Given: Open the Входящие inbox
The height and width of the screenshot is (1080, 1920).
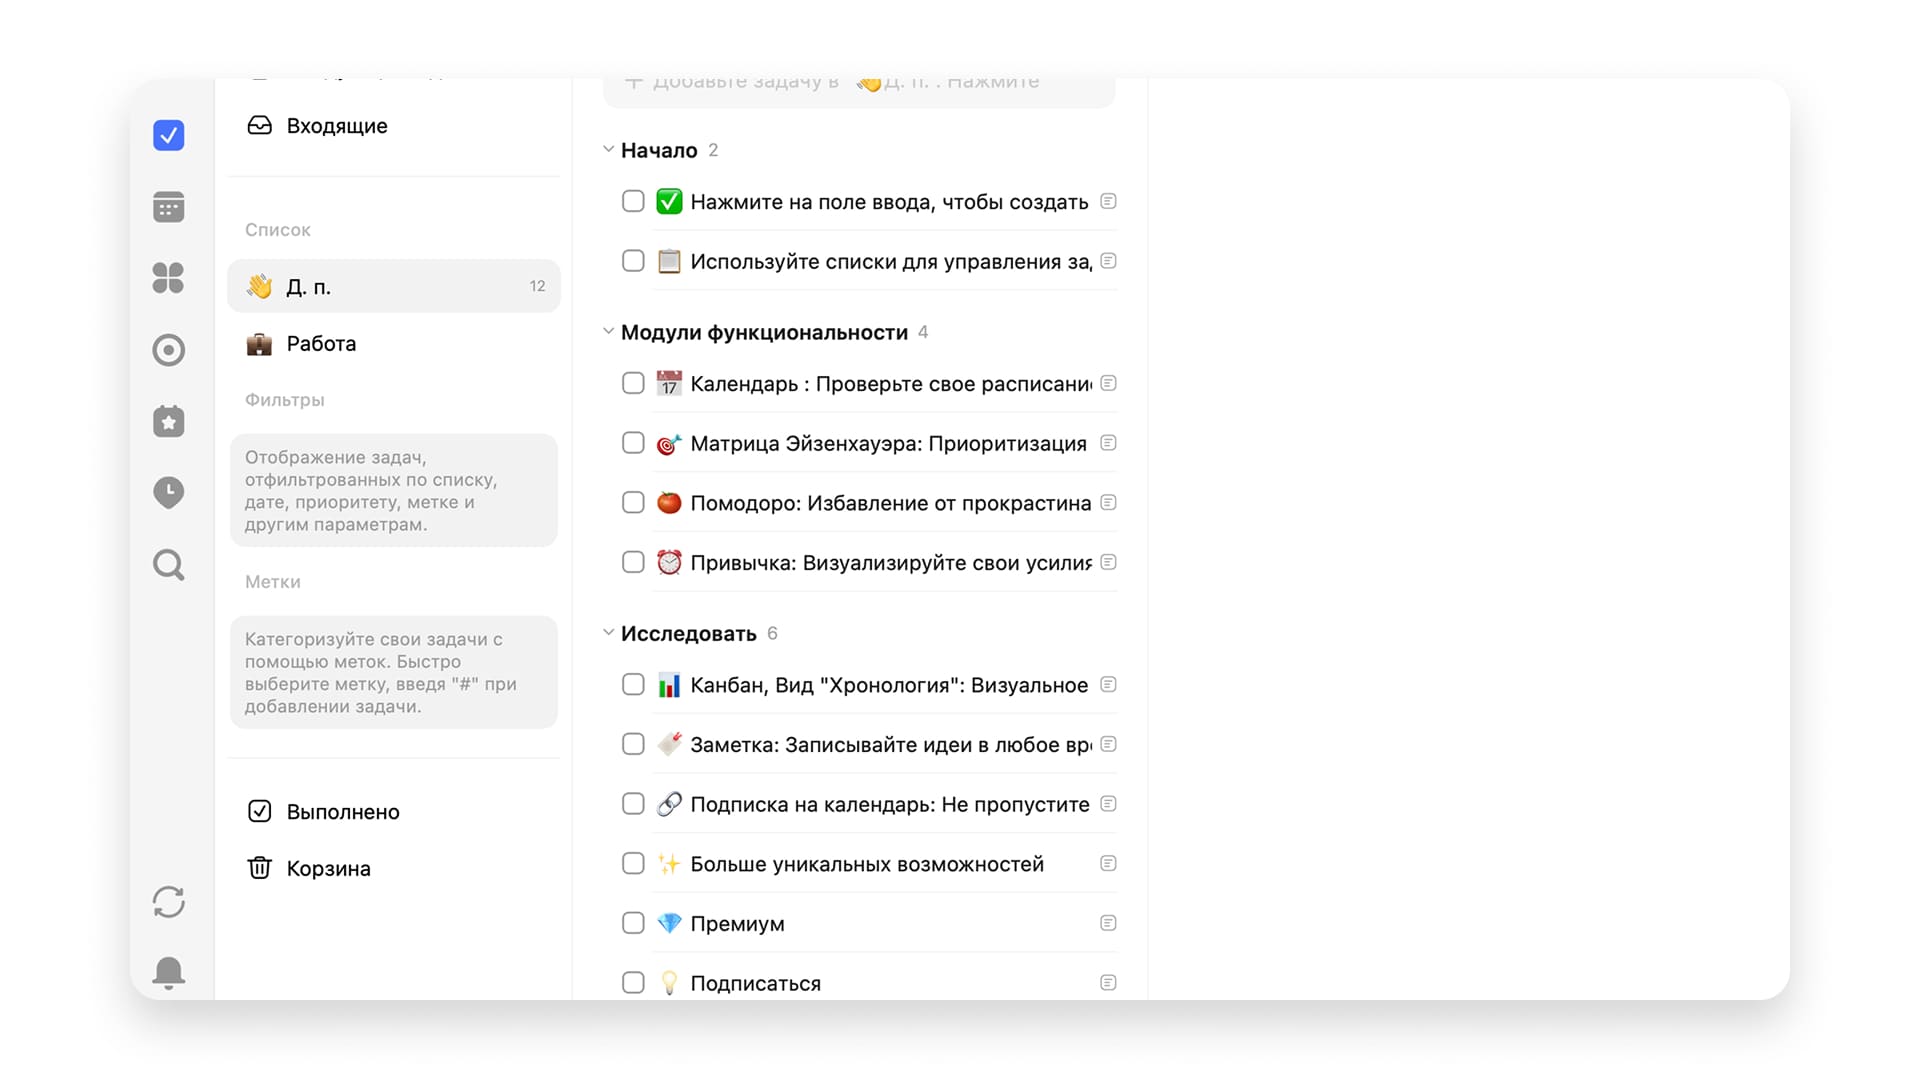Looking at the screenshot, I should point(335,126).
